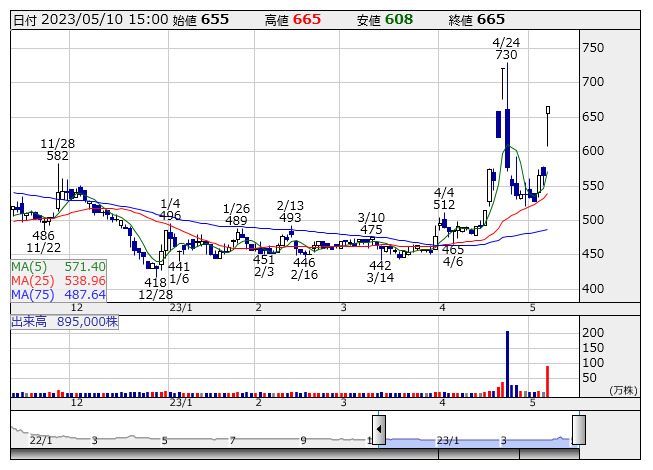This screenshot has height=470, width=653.
Task: Click the 12/28 418 low label
Action: [x=155, y=289]
